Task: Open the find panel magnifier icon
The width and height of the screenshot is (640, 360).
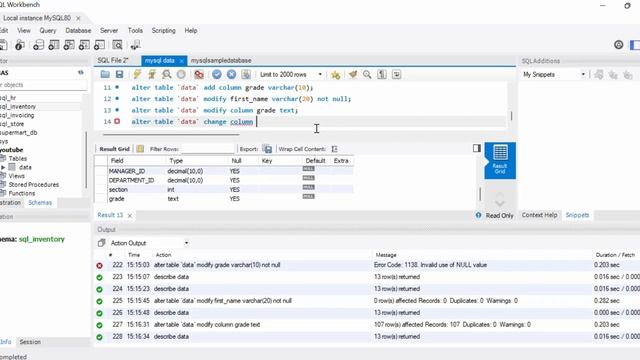Action: click(367, 74)
